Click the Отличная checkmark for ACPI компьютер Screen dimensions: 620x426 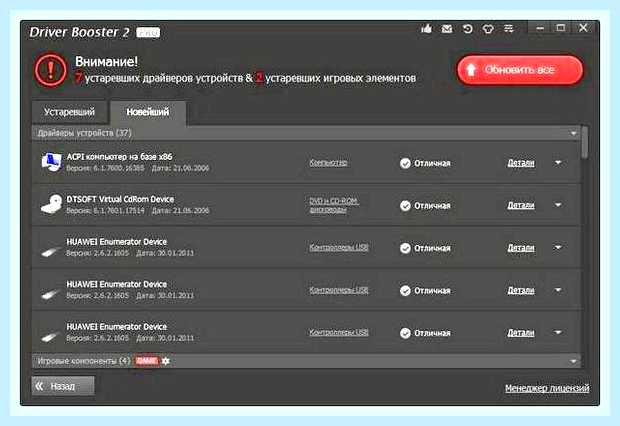click(405, 163)
